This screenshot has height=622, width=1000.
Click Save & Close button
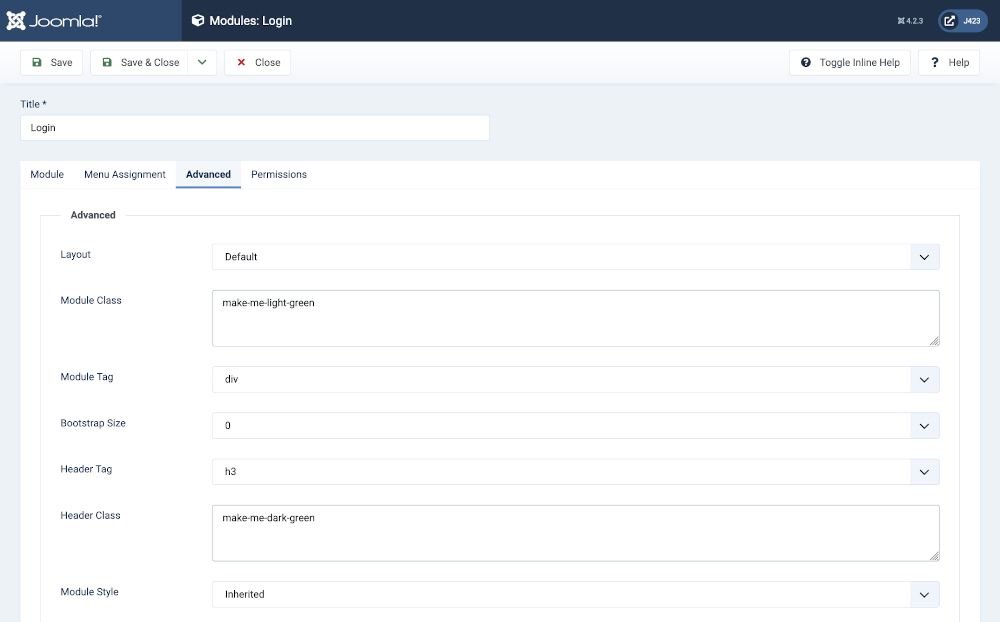coord(140,62)
